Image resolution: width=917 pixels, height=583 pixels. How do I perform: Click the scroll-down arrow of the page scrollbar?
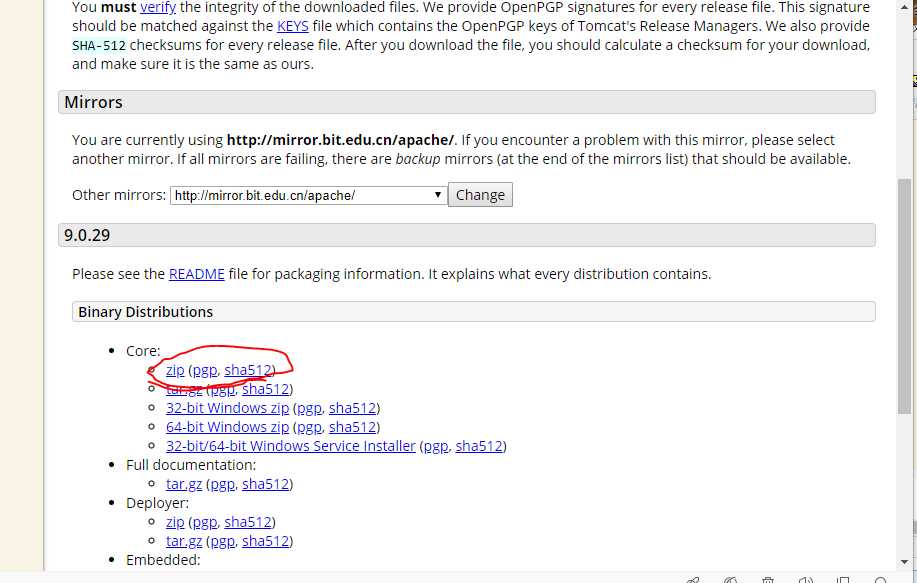pos(904,562)
